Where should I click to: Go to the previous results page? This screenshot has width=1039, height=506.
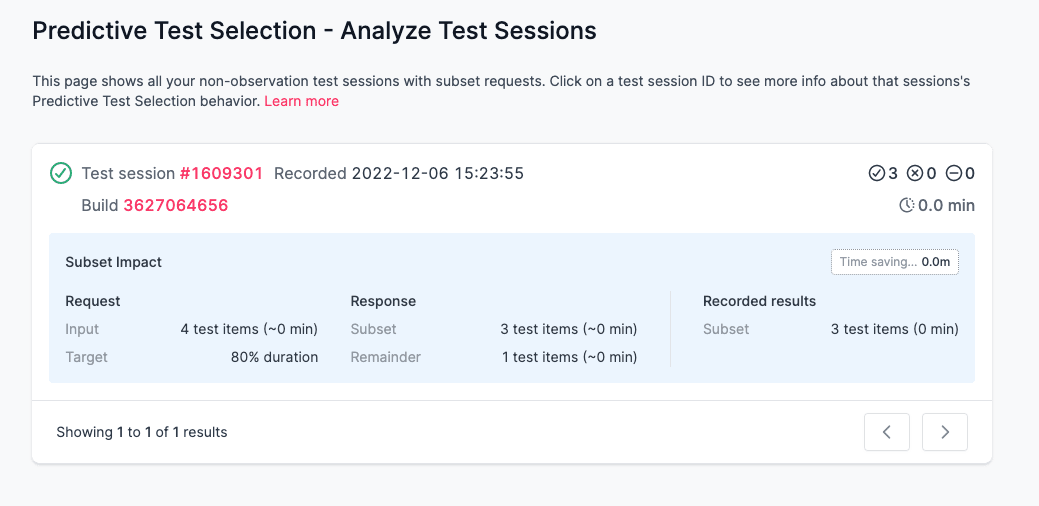(887, 432)
